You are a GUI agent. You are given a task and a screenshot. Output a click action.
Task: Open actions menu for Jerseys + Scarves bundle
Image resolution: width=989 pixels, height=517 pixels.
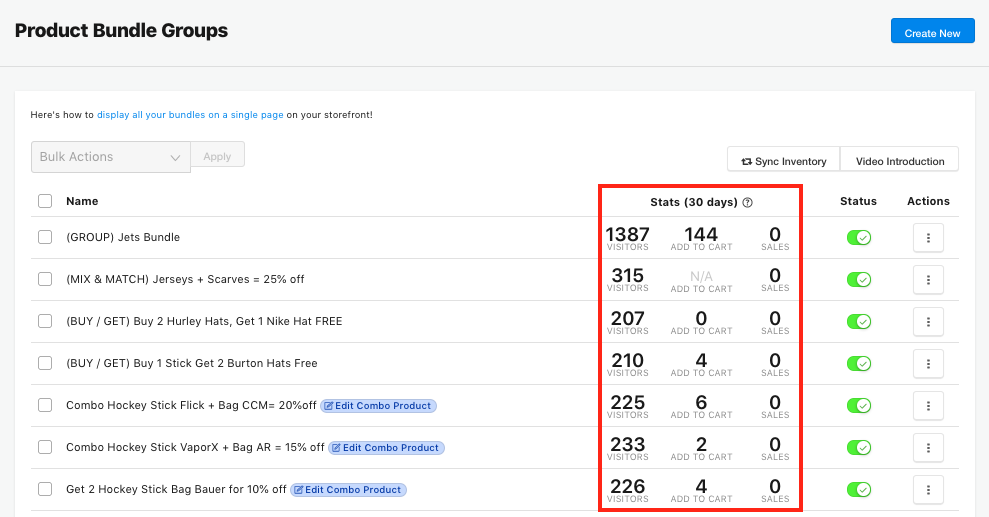click(928, 280)
